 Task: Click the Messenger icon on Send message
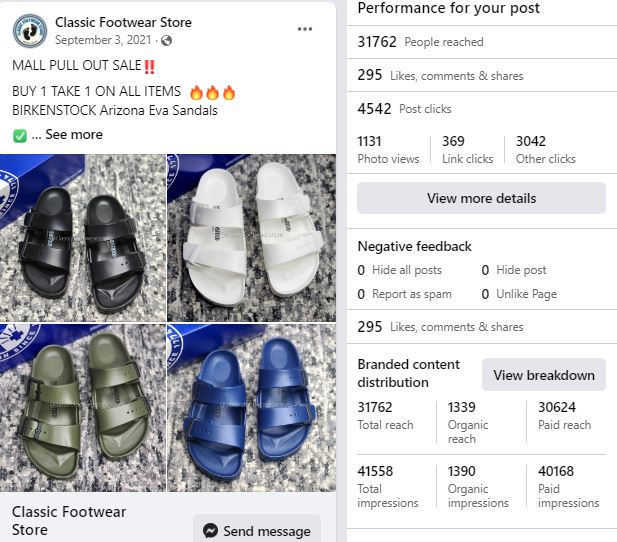(211, 531)
